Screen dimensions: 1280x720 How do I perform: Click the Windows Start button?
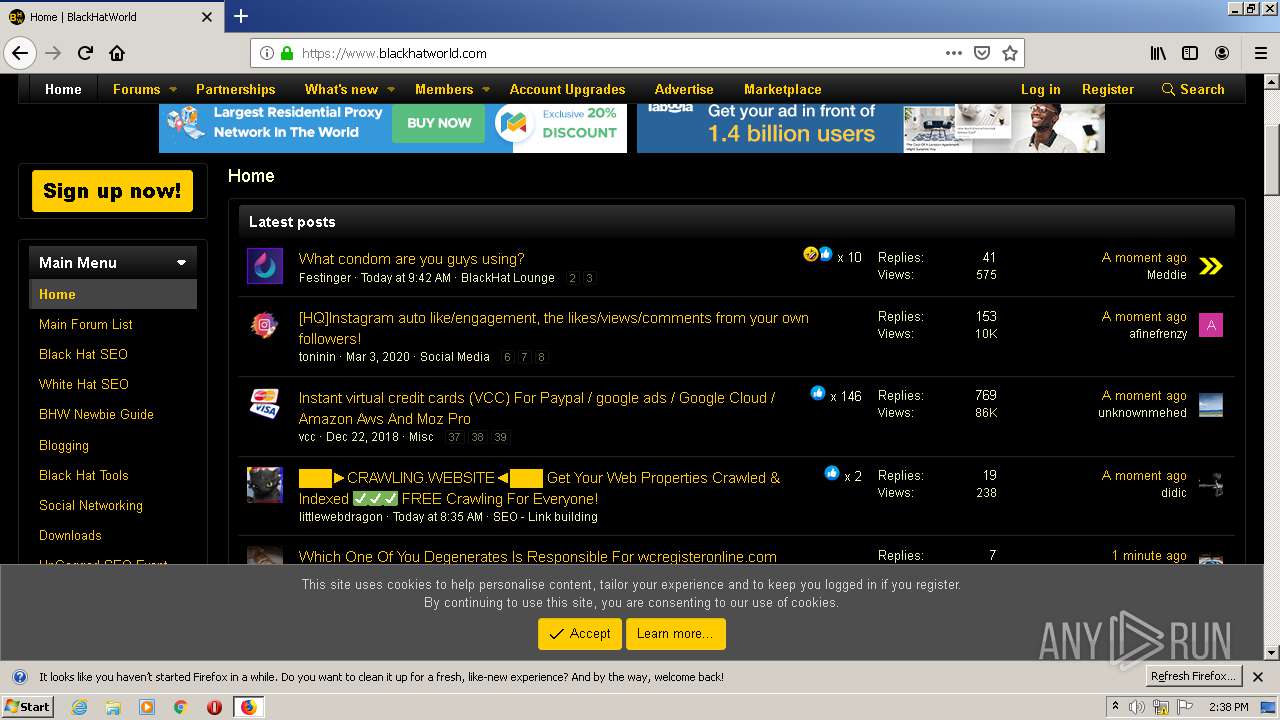tap(27, 707)
